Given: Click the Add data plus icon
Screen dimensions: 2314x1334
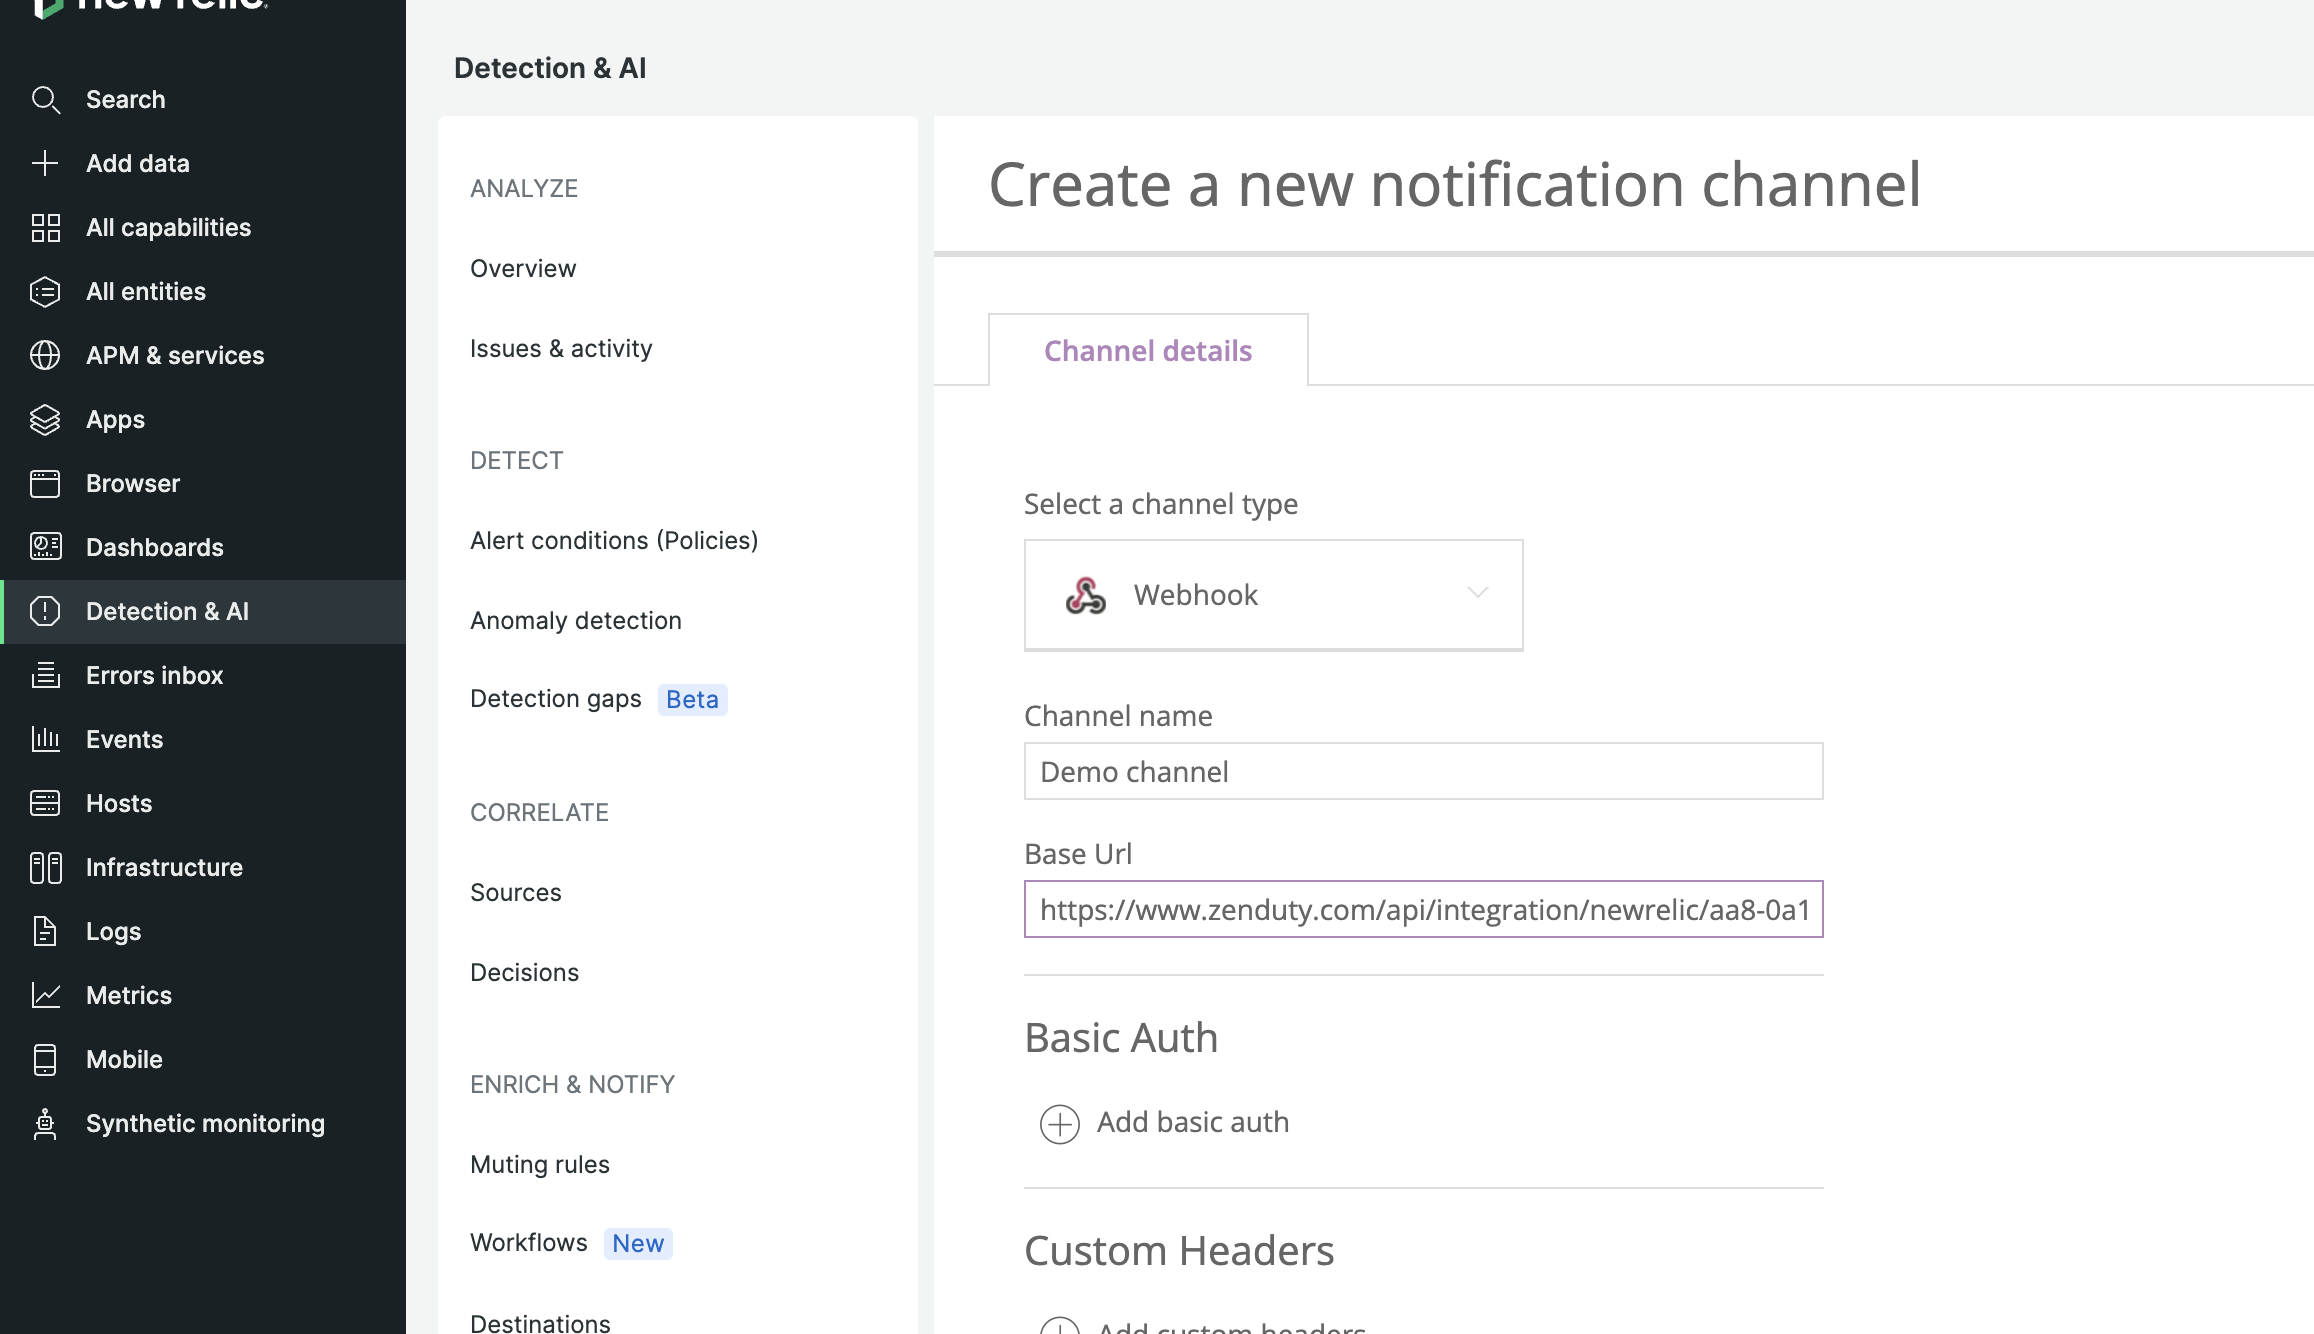Looking at the screenshot, I should point(45,164).
